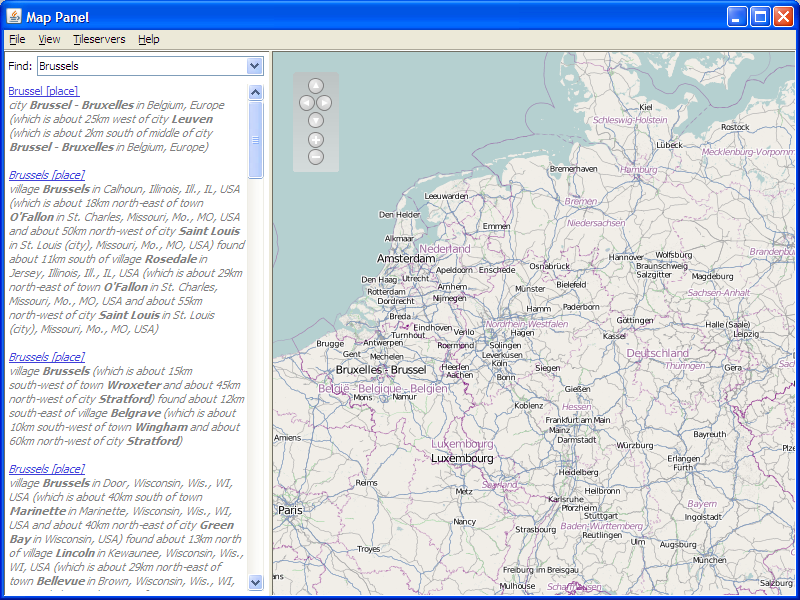Open the Help menu
The width and height of the screenshot is (800, 600).
coord(148,39)
